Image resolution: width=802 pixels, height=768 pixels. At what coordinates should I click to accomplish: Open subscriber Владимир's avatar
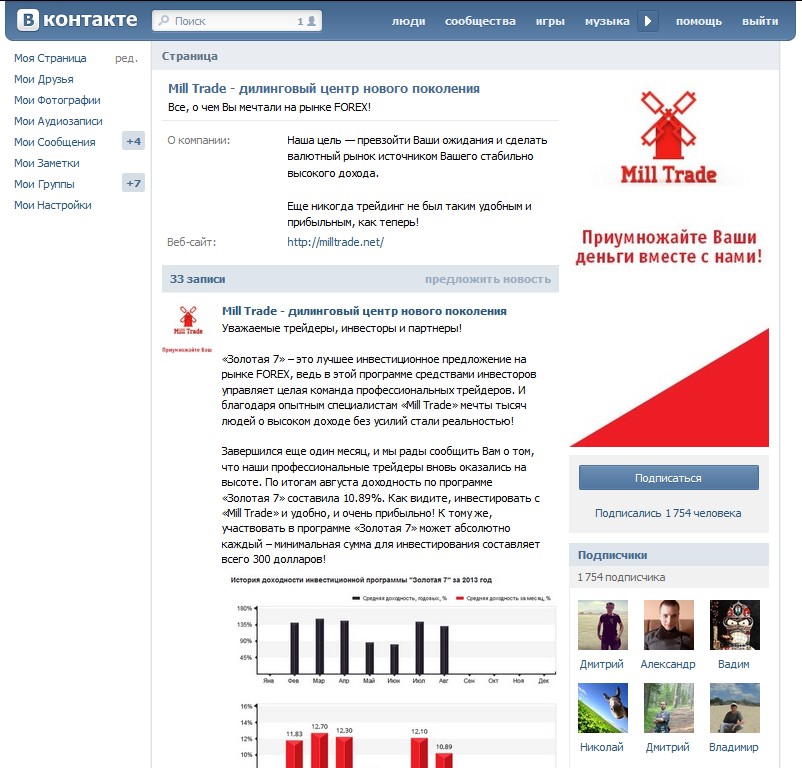[x=734, y=708]
